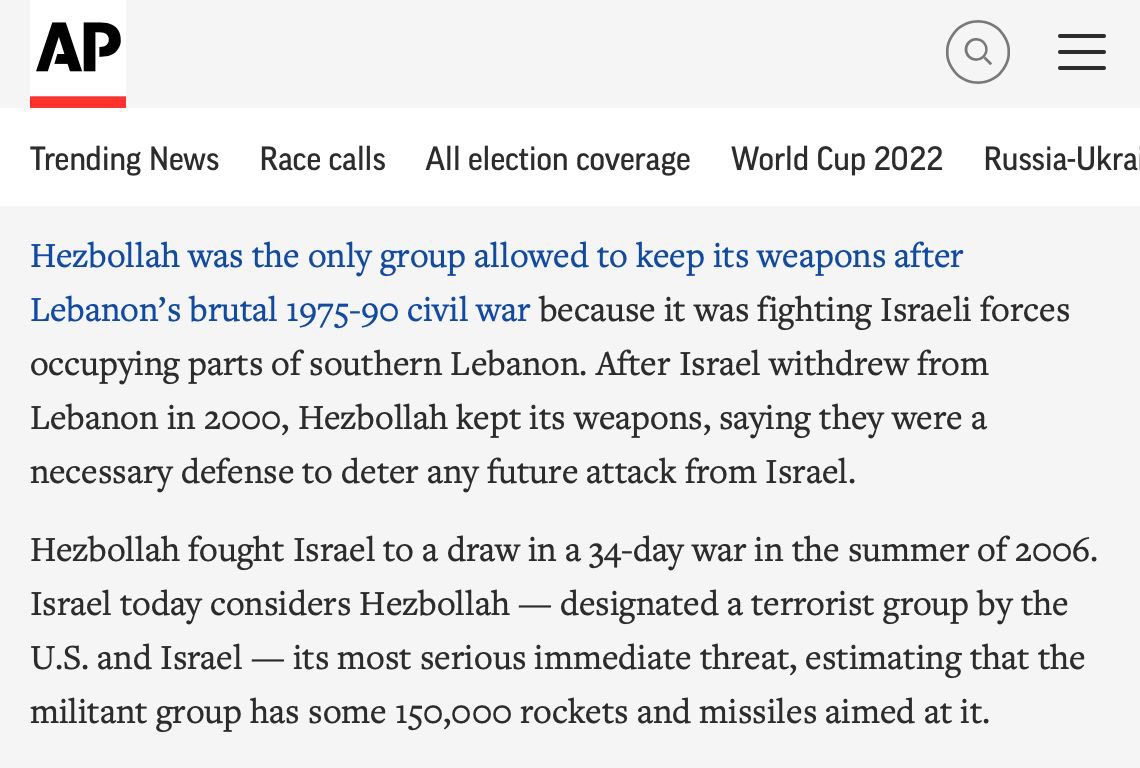Go to the AP logo homepage

(x=78, y=48)
